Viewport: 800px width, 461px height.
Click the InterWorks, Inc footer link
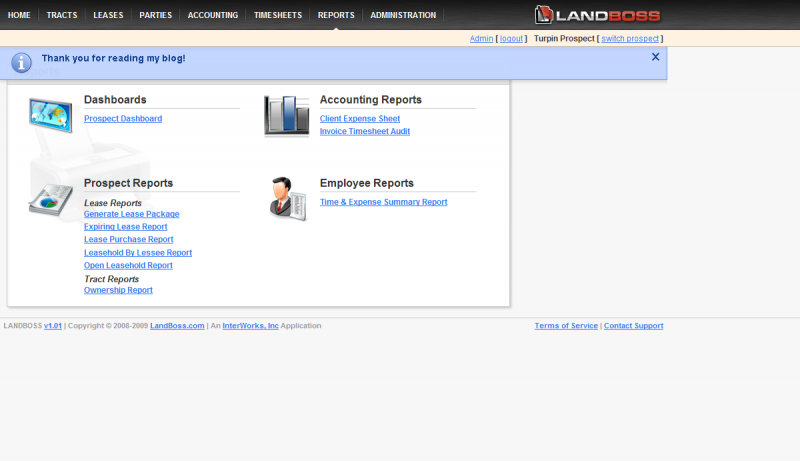tap(251, 326)
